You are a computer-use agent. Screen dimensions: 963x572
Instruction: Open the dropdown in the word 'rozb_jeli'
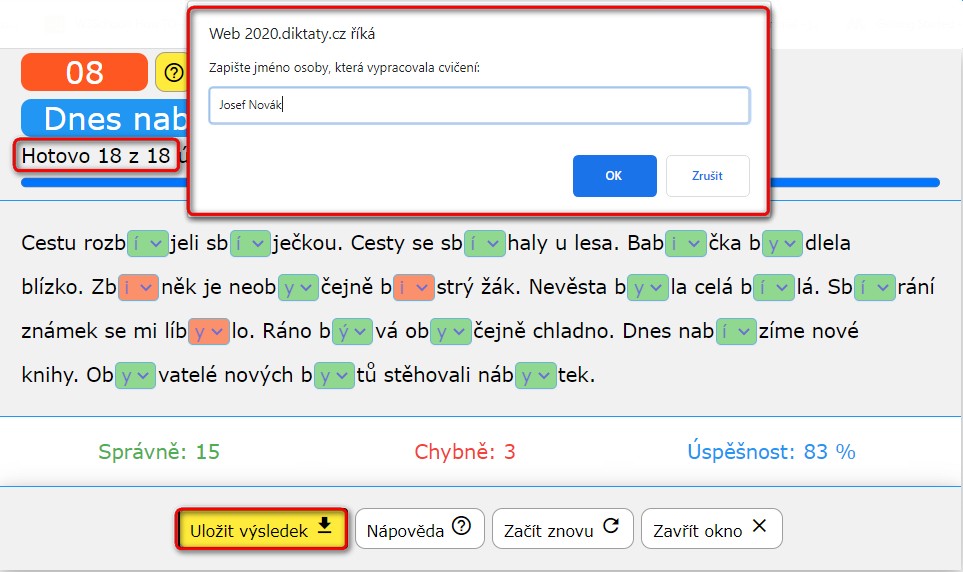[x=147, y=243]
